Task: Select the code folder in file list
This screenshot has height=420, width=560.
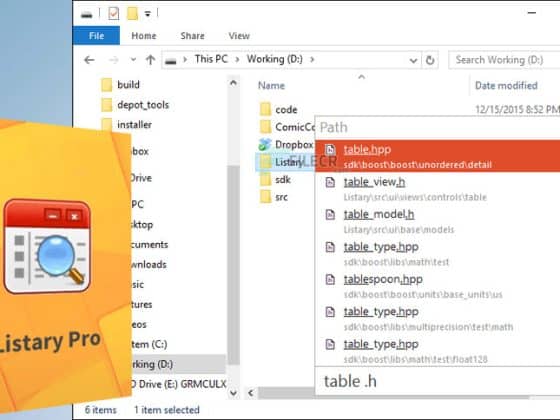Action: [x=279, y=109]
